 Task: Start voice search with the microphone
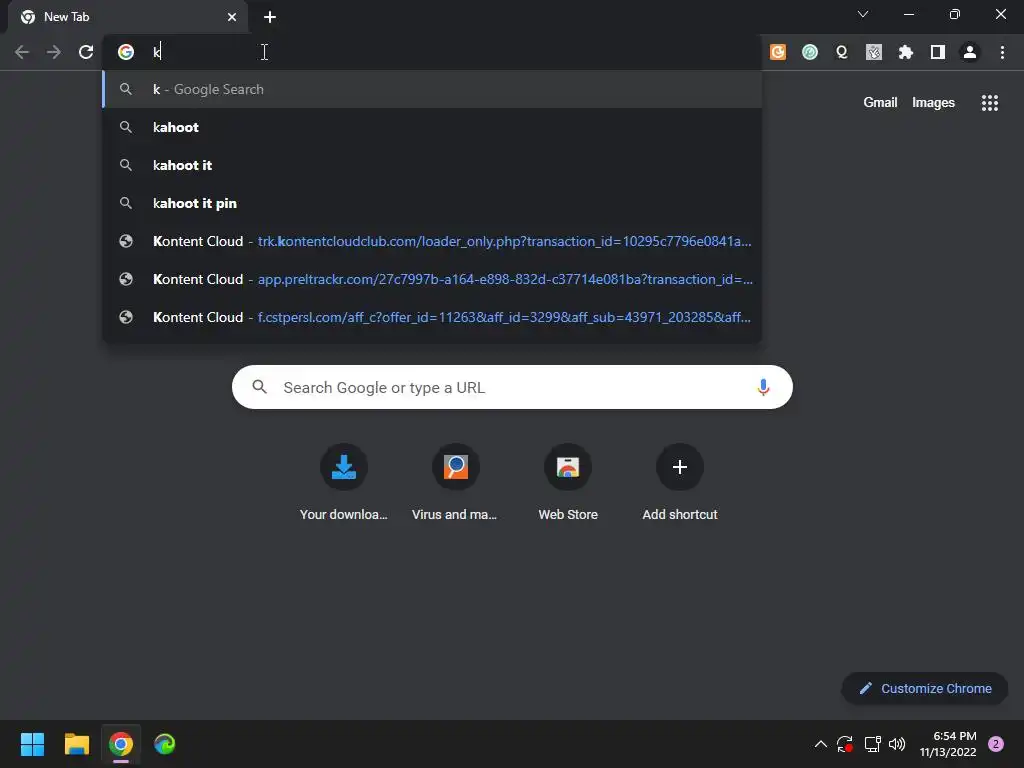point(763,387)
